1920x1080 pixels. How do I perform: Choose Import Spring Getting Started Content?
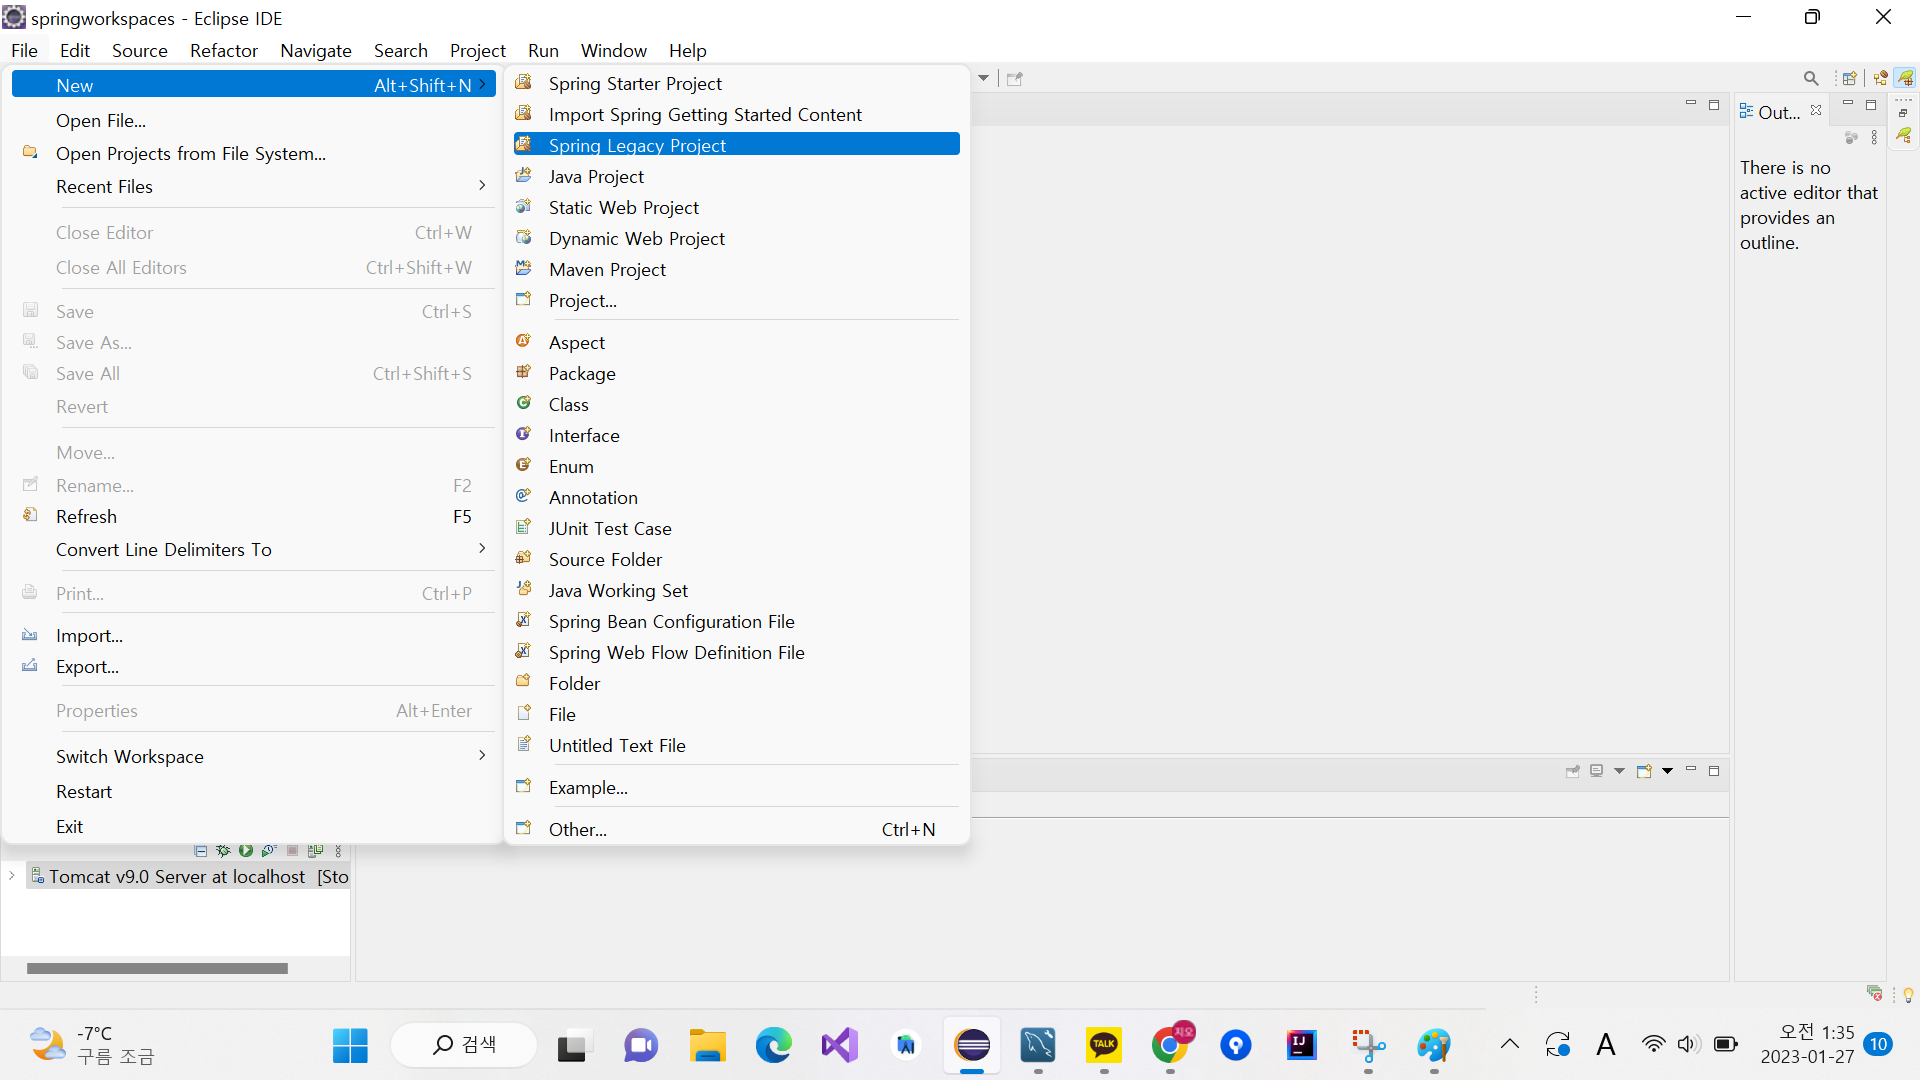[x=736, y=114]
